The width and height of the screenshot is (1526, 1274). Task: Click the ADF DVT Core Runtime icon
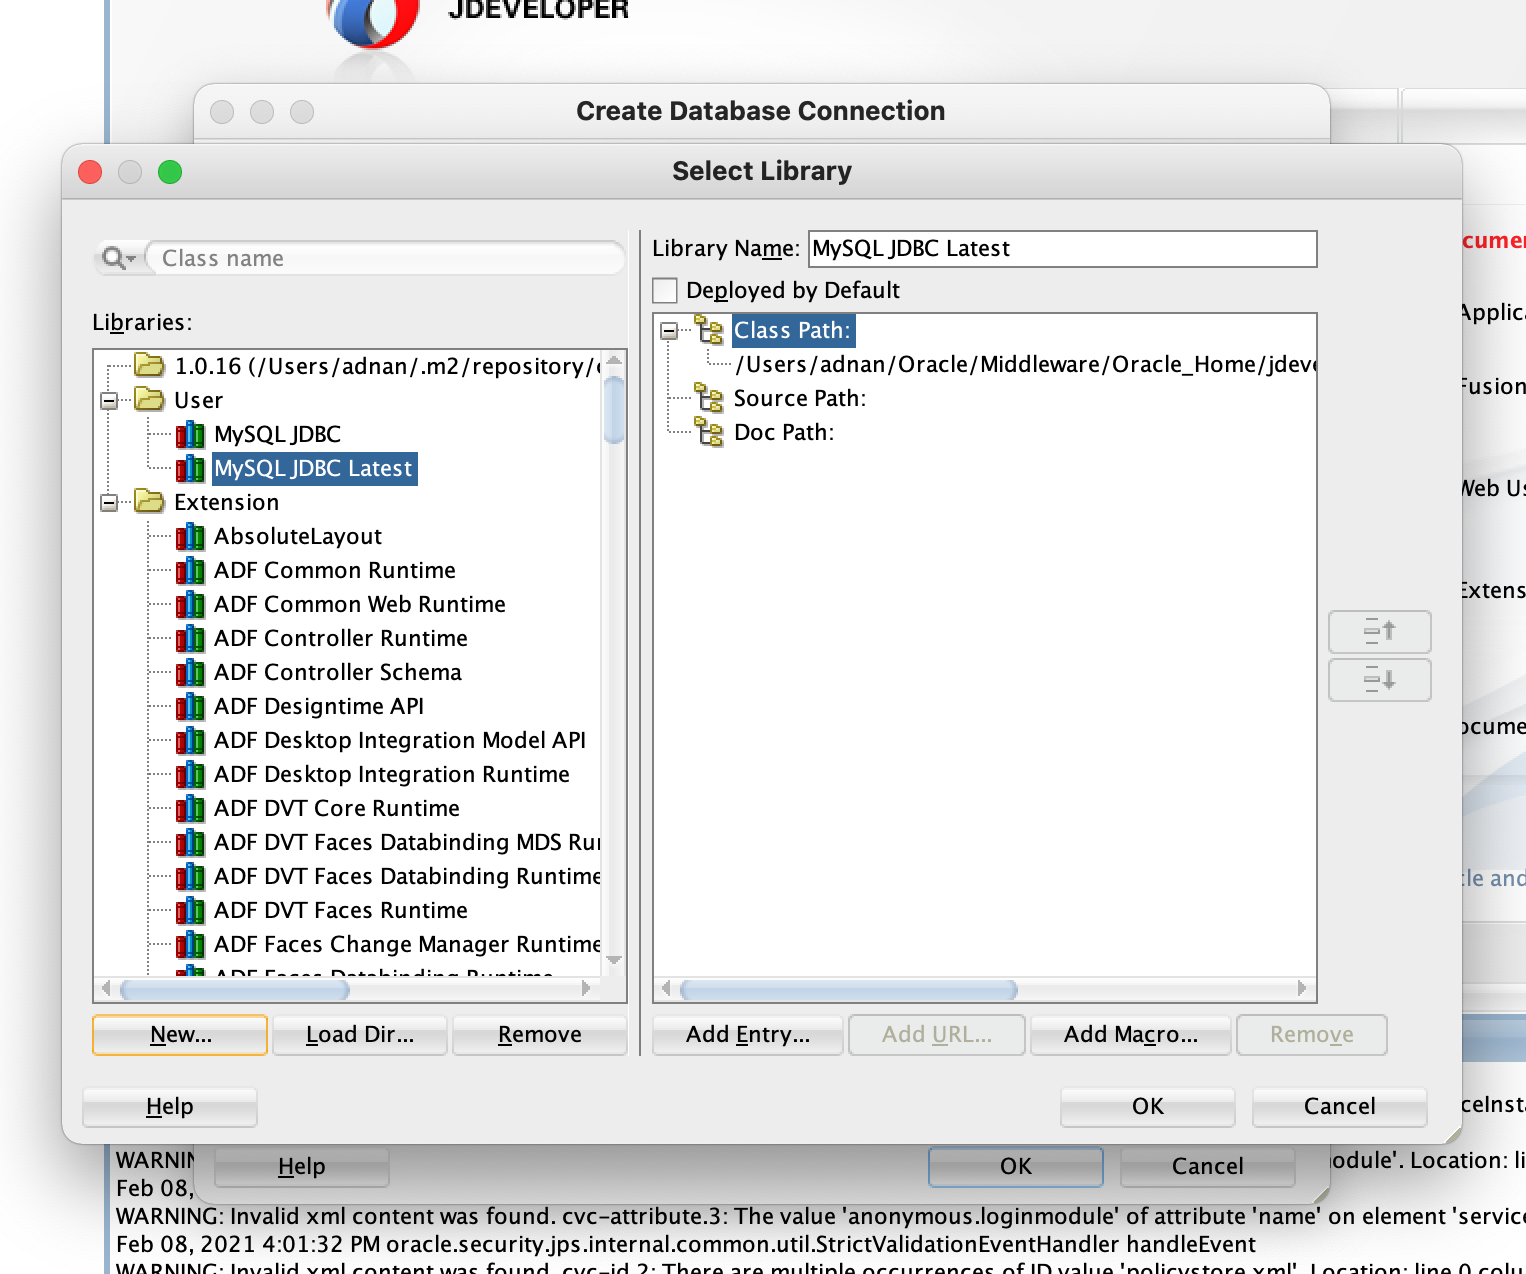(190, 808)
